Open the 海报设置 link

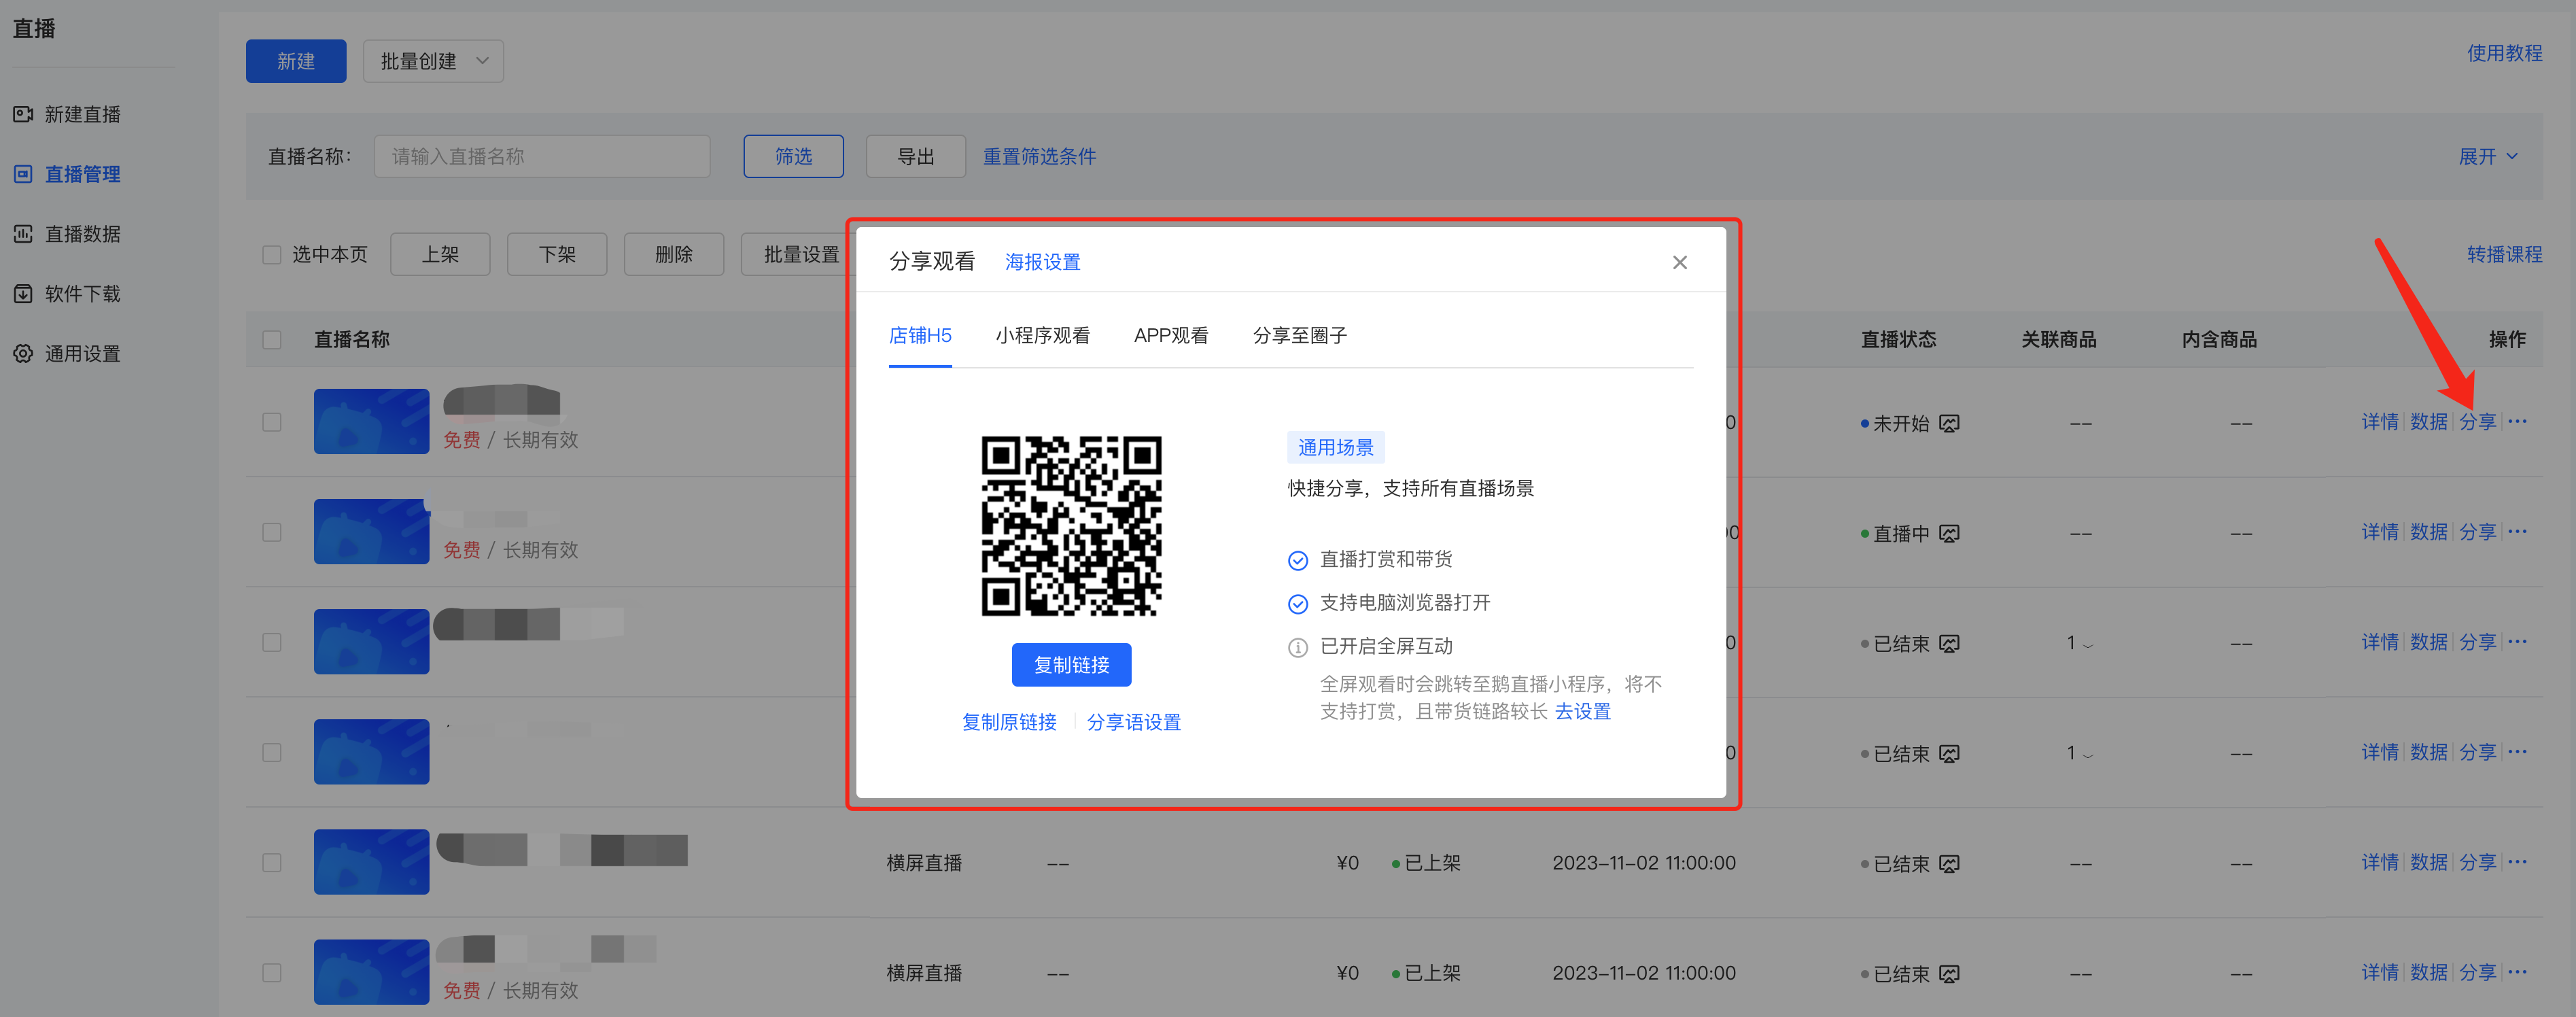point(1042,262)
